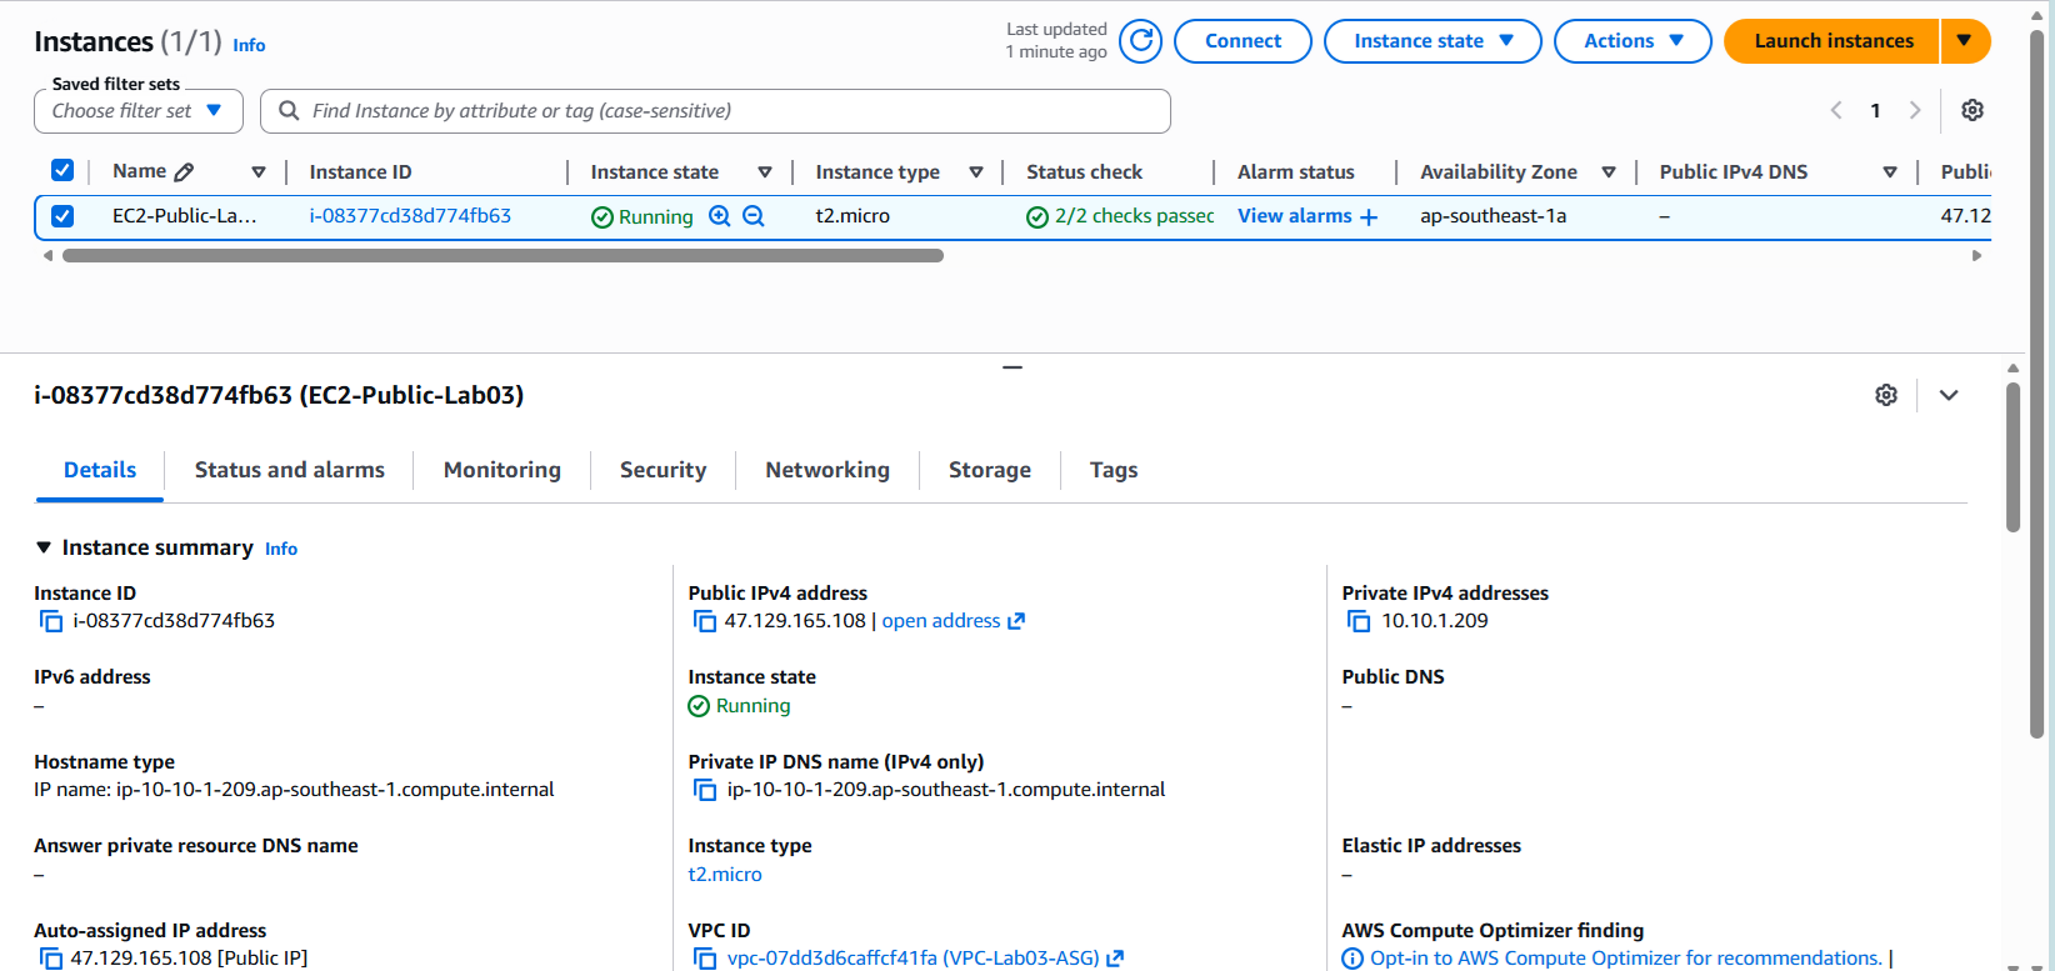Image resolution: width=2055 pixels, height=971 pixels.
Task: Click the open address link
Action: click(941, 621)
